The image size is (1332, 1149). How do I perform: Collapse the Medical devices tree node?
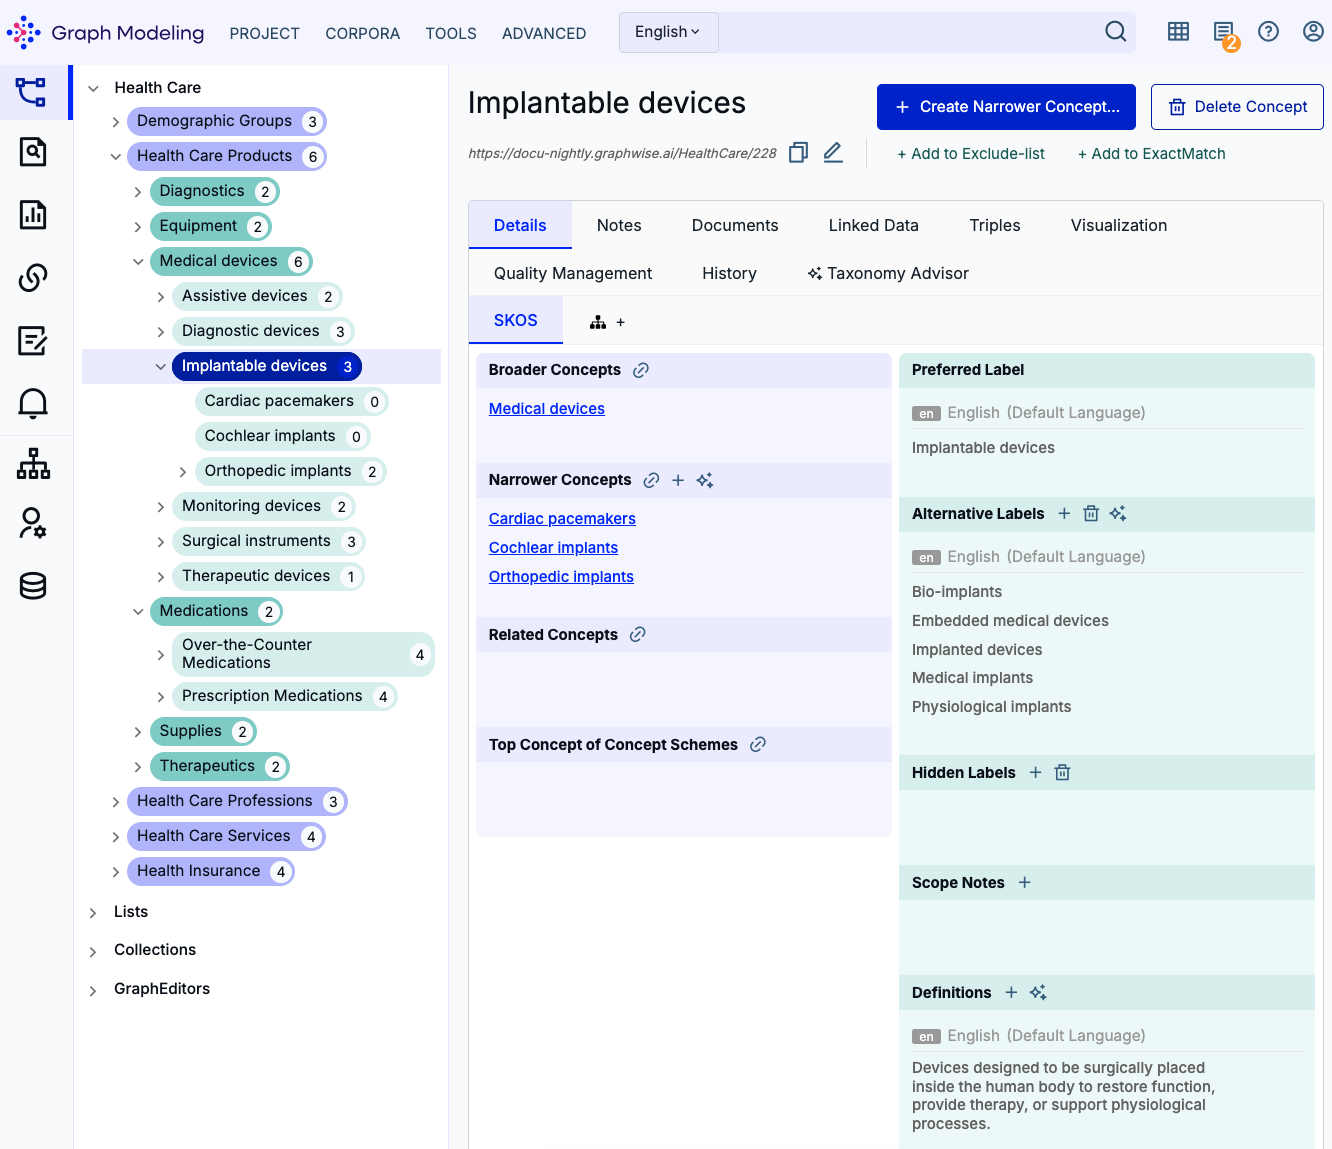(138, 262)
